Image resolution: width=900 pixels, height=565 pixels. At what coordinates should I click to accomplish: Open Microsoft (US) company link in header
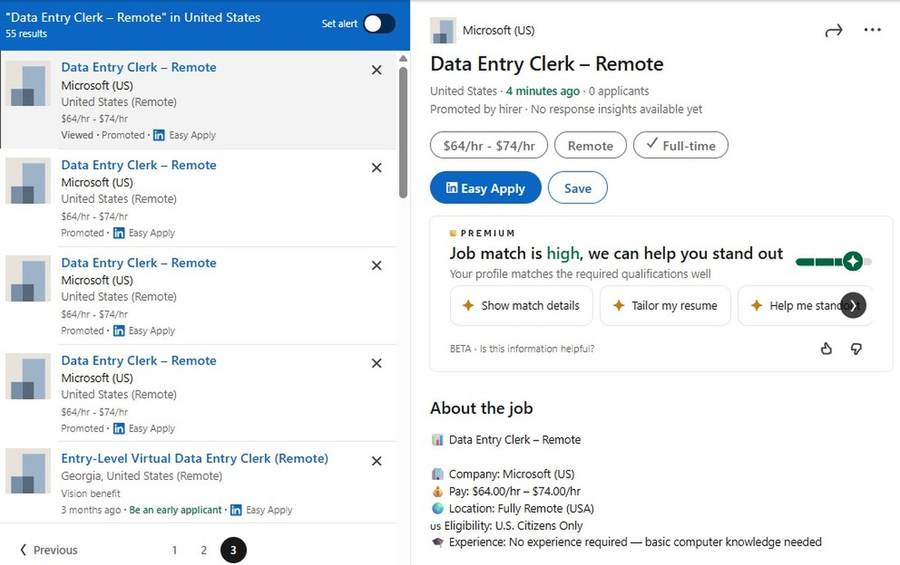(498, 30)
